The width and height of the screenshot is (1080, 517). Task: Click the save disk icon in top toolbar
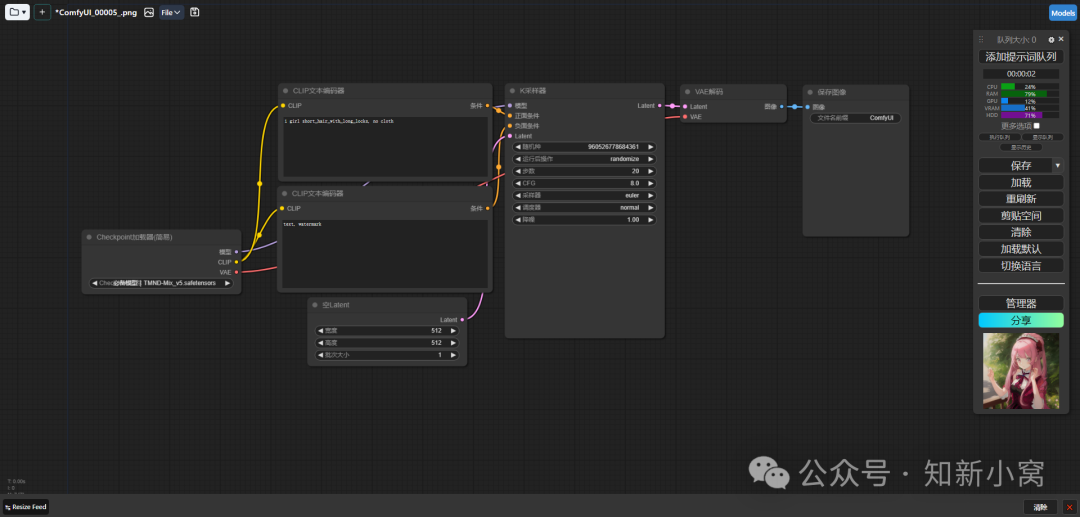(195, 12)
